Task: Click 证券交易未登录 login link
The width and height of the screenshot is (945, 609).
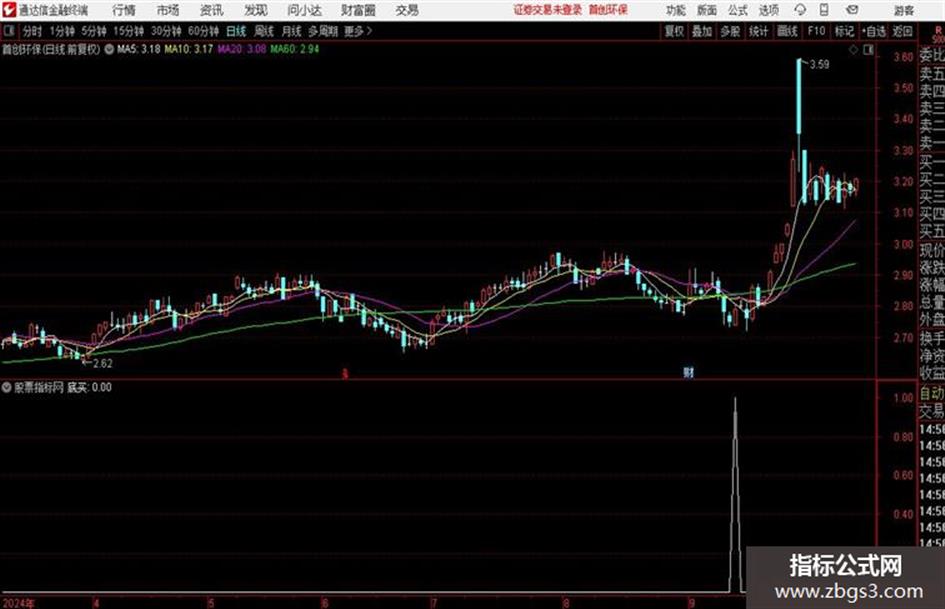Action: pos(548,10)
